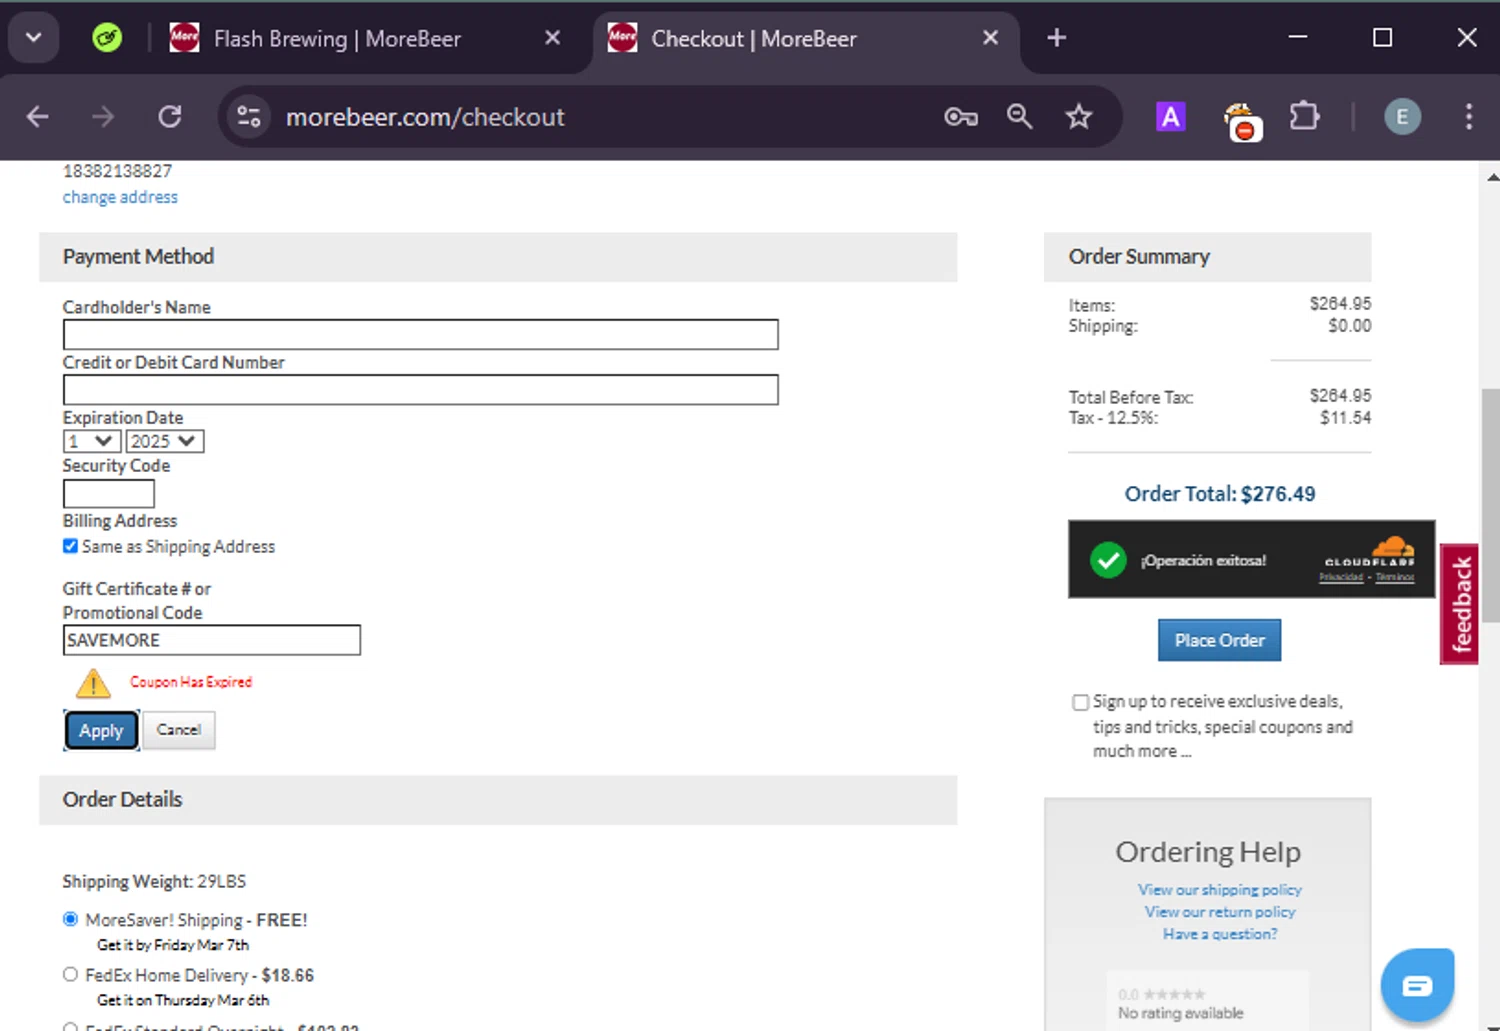Open the password manager key icon
Viewport: 1500px width, 1031px height.
pos(961,117)
